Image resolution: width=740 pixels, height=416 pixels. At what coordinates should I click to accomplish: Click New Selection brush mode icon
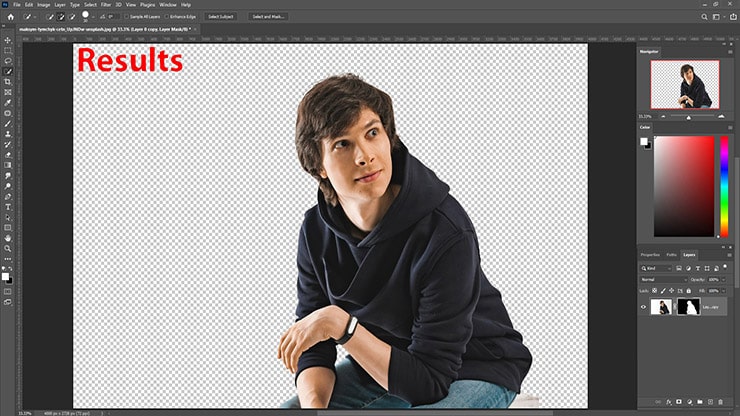(50, 17)
